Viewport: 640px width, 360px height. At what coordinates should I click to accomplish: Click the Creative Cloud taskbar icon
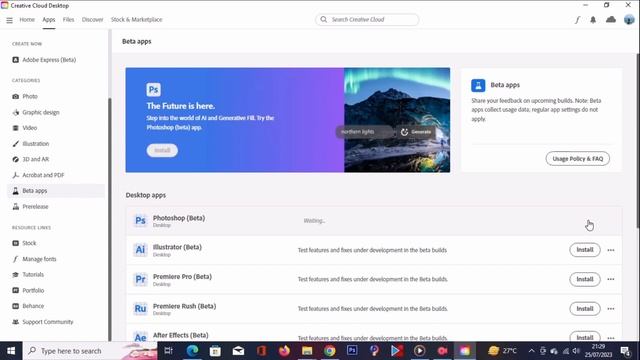465,351
